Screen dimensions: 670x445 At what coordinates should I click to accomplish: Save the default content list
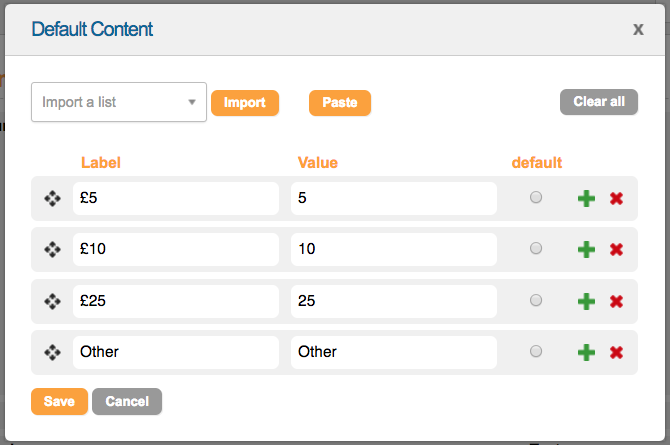coord(59,401)
